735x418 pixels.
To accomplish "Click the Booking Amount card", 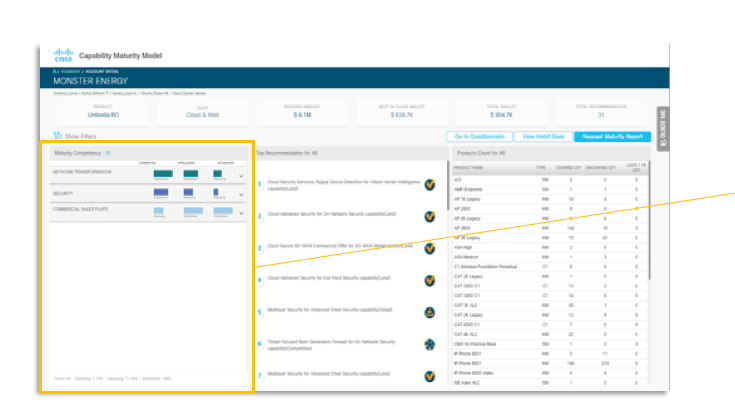I will click(x=302, y=112).
